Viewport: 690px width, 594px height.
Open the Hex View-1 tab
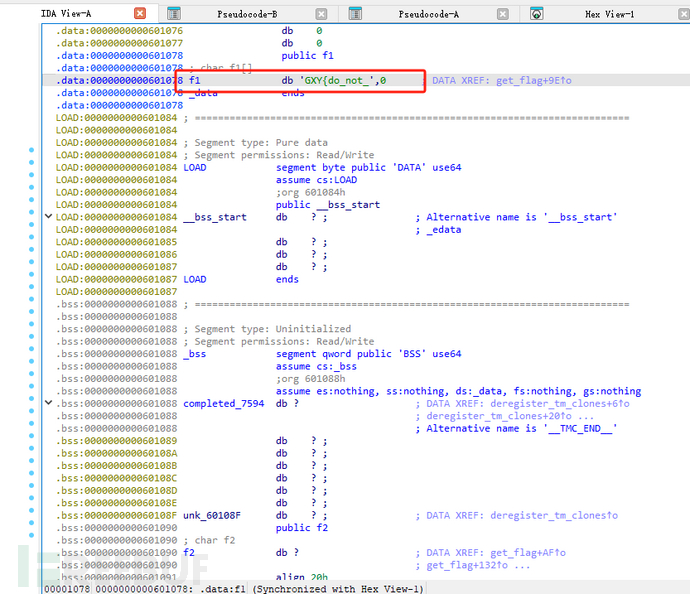tap(609, 14)
